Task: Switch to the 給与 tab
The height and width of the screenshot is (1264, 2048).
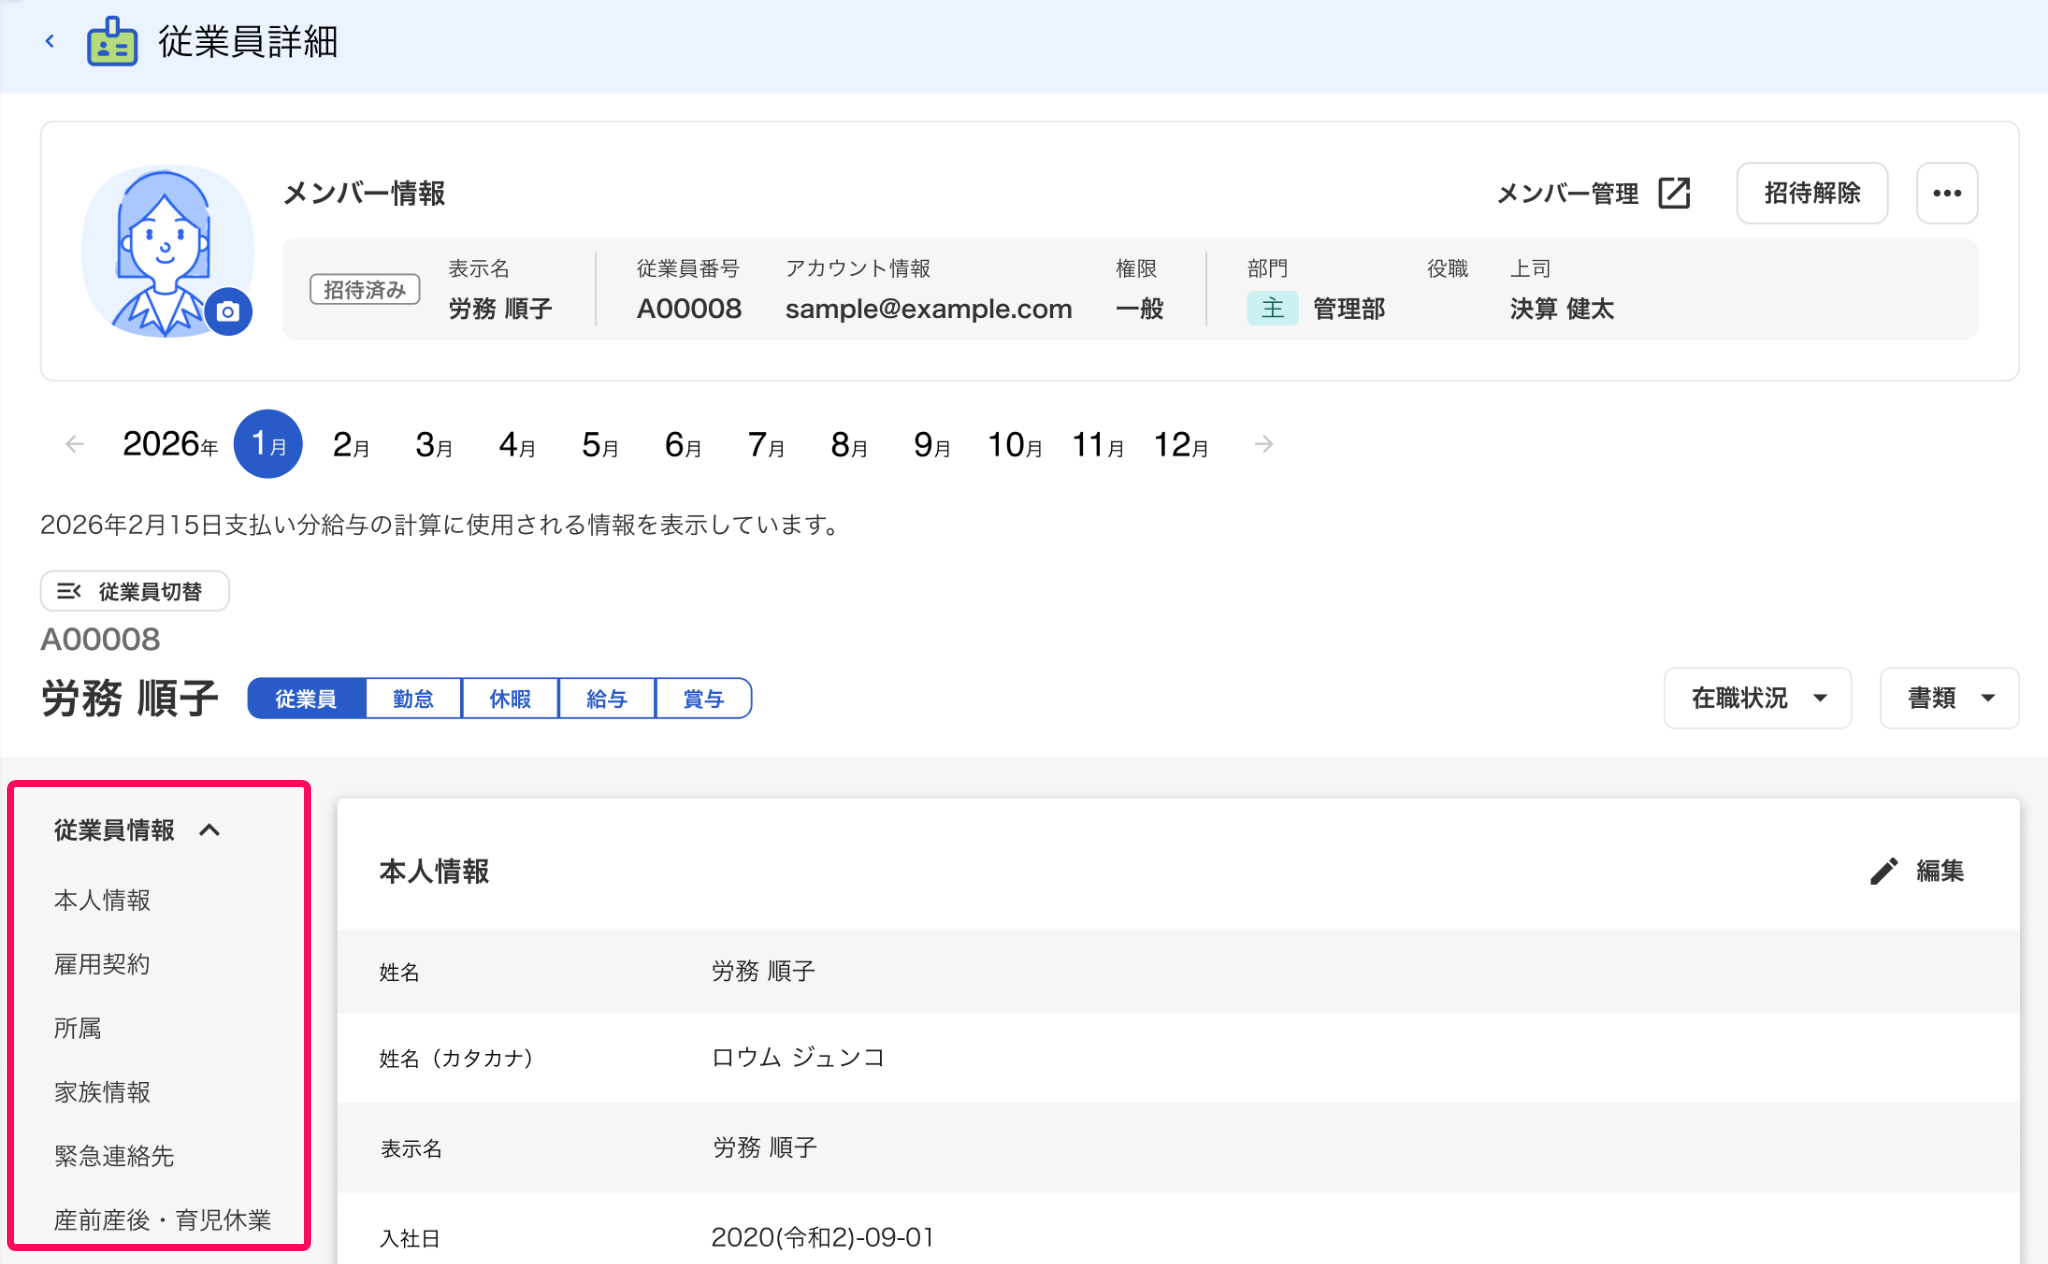Action: point(607,698)
